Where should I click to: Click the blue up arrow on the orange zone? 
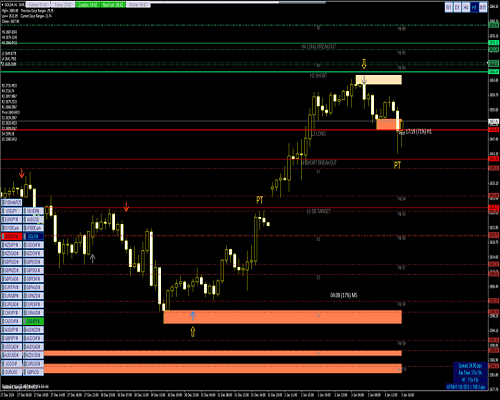point(193,316)
